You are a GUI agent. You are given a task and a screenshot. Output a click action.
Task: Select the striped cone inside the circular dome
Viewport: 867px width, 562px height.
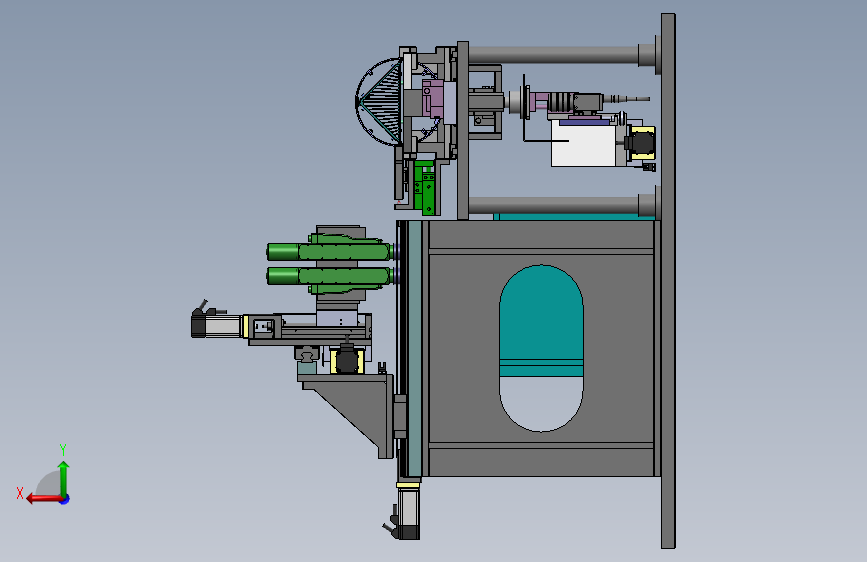click(380, 102)
